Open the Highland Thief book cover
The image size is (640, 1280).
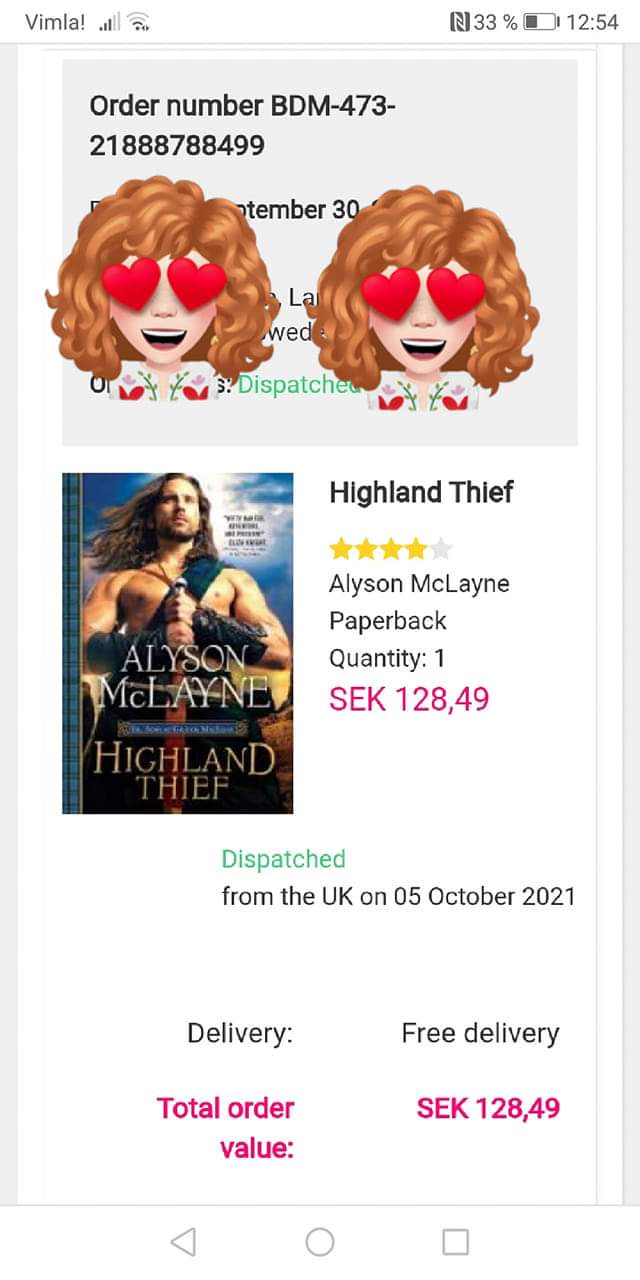click(178, 643)
